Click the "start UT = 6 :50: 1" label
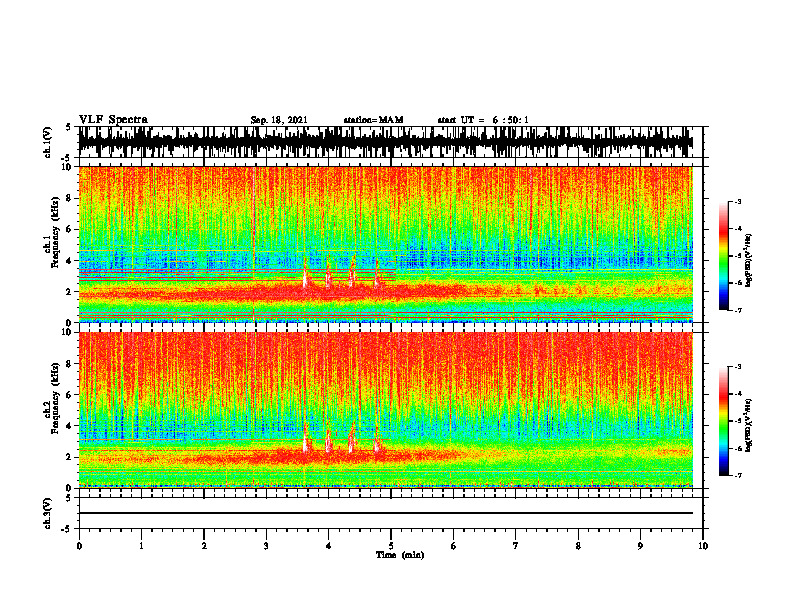Viewport: 792px width, 612px height. 483,120
